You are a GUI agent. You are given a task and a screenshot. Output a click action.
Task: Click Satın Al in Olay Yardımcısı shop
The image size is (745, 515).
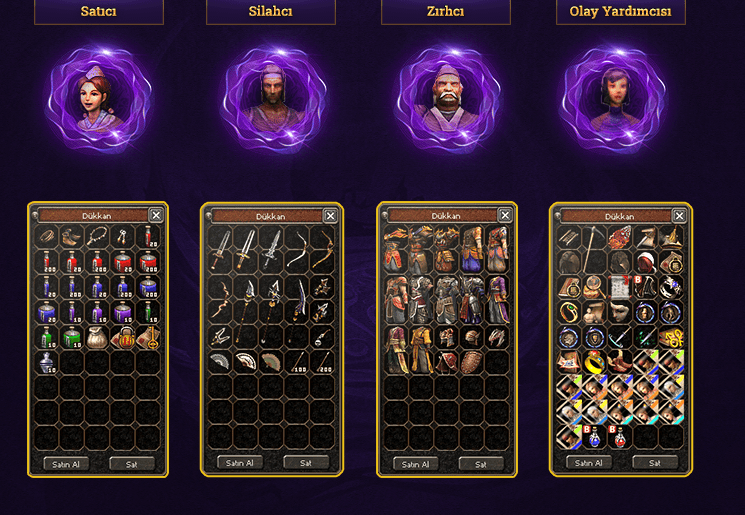pyautogui.click(x=589, y=462)
